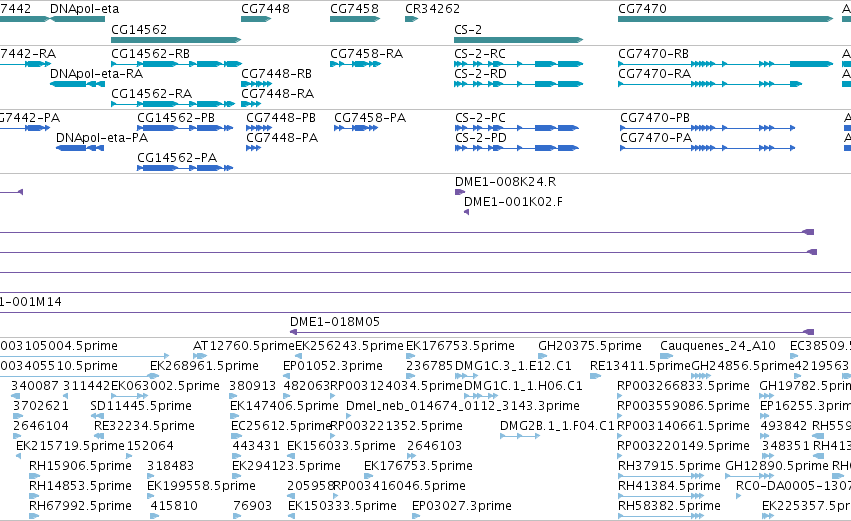Click the CG14562 gene label
This screenshot has height=521, width=851.
click(x=139, y=29)
